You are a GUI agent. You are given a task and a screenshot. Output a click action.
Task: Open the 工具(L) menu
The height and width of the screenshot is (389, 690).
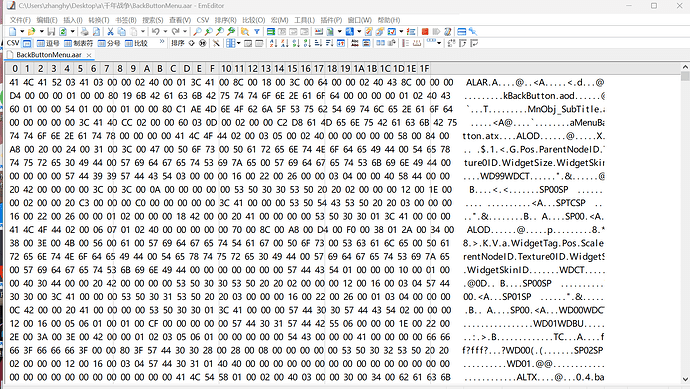click(x=305, y=20)
